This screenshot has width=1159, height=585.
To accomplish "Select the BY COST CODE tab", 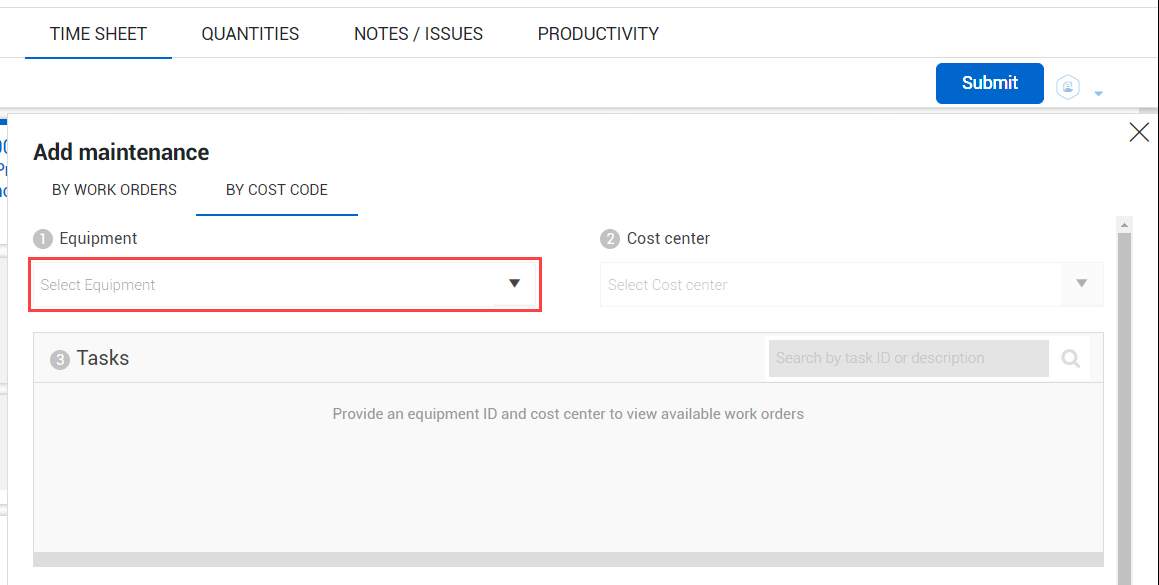I will [x=277, y=190].
